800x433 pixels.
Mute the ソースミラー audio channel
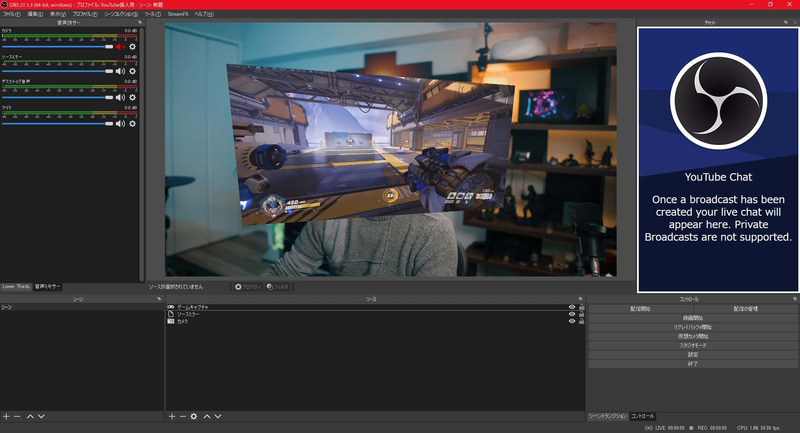click(120, 71)
